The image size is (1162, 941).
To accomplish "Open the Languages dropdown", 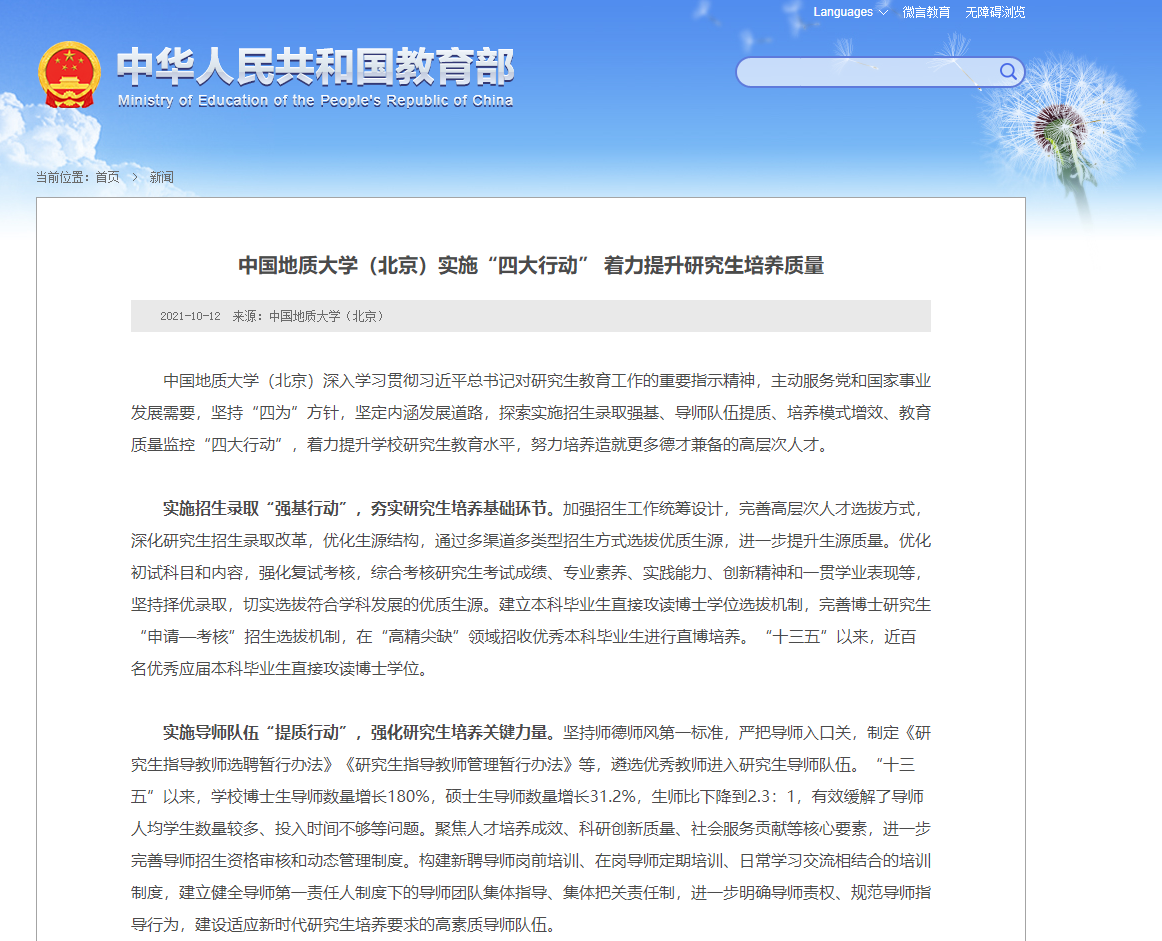I will pyautogui.click(x=850, y=12).
